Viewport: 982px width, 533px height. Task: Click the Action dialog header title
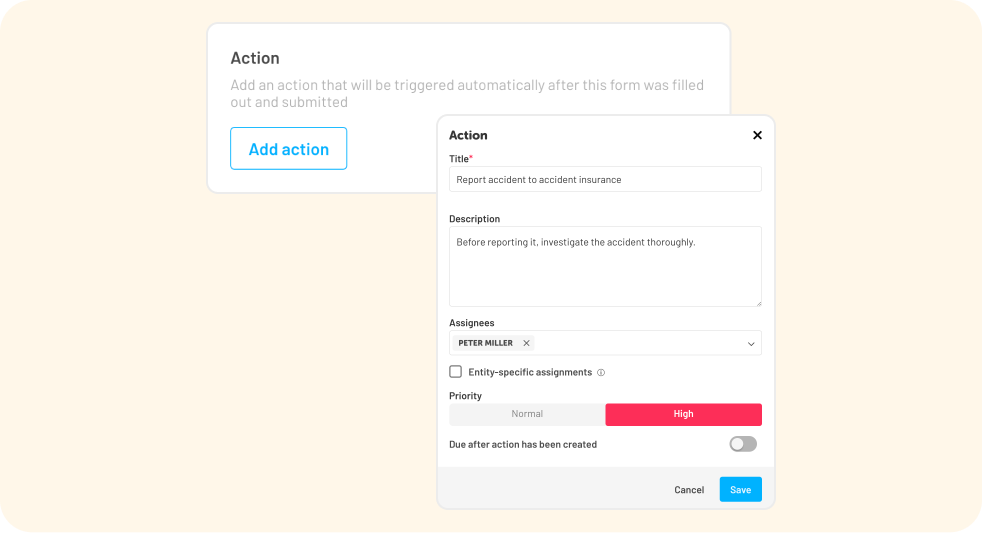pos(468,135)
